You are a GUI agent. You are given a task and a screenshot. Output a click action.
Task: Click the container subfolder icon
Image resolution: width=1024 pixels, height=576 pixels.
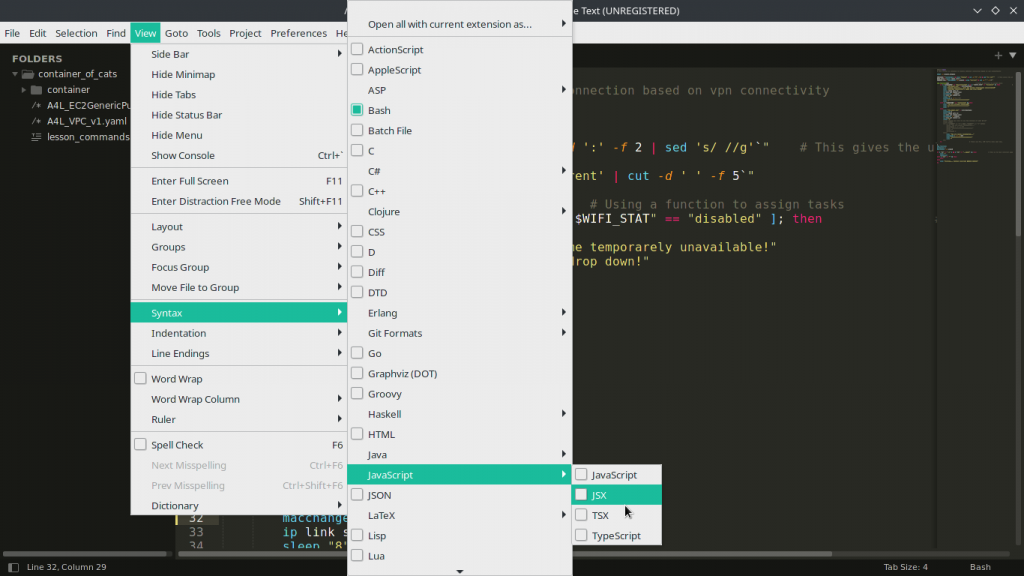point(36,90)
